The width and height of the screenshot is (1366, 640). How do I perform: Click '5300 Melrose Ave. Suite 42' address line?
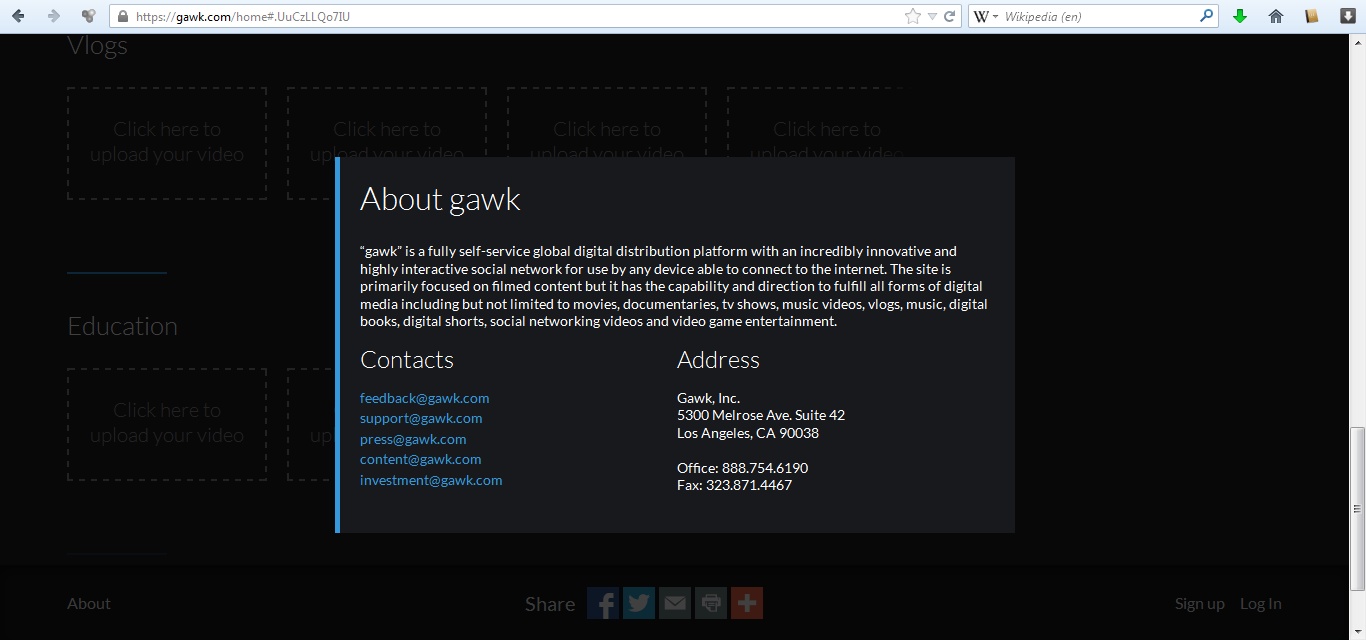coord(761,415)
